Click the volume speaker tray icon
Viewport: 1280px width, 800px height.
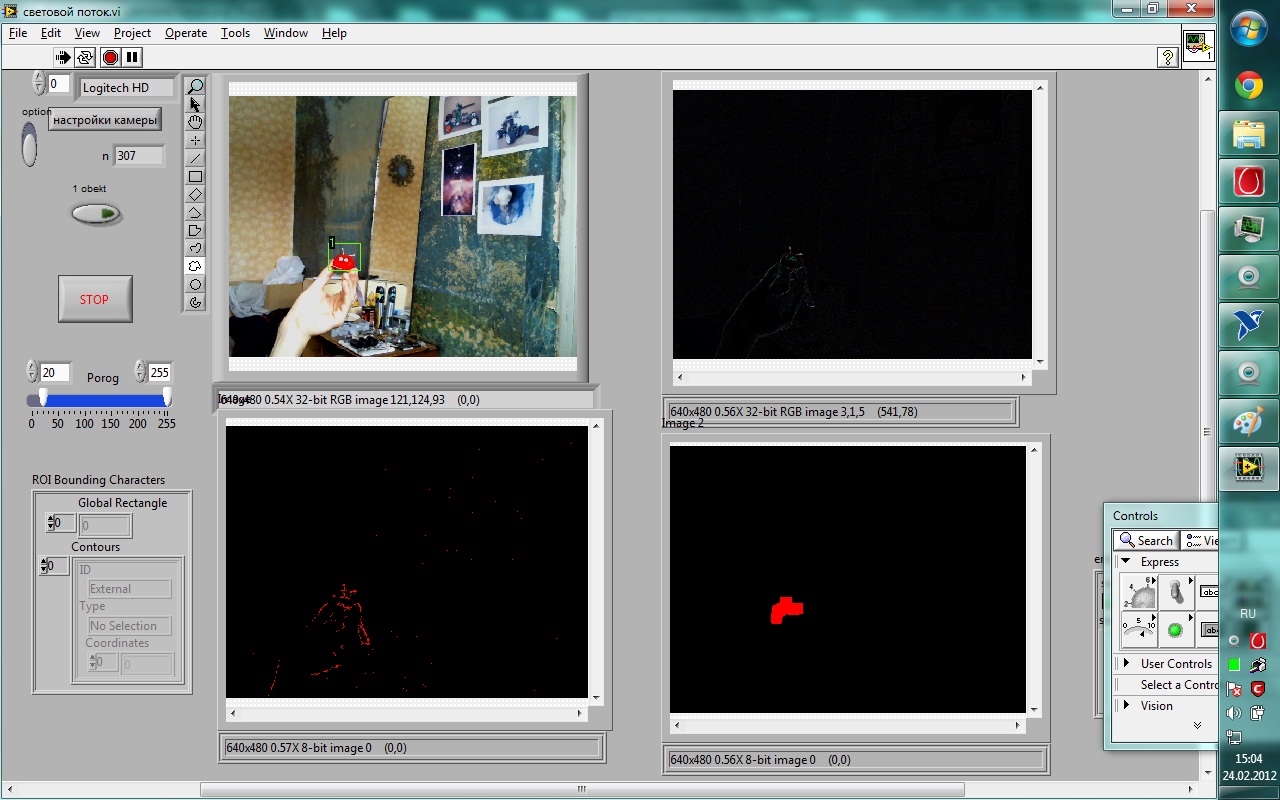coord(1234,713)
